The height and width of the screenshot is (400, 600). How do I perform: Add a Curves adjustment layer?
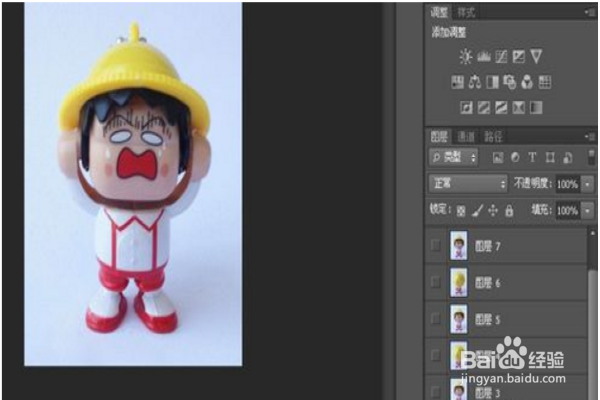(x=501, y=57)
